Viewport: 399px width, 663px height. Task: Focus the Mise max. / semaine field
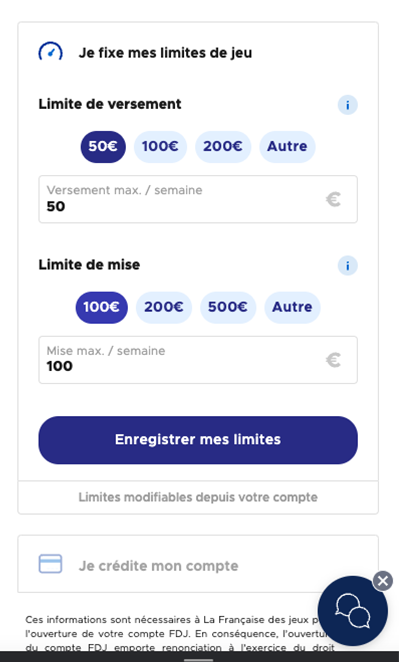198,360
